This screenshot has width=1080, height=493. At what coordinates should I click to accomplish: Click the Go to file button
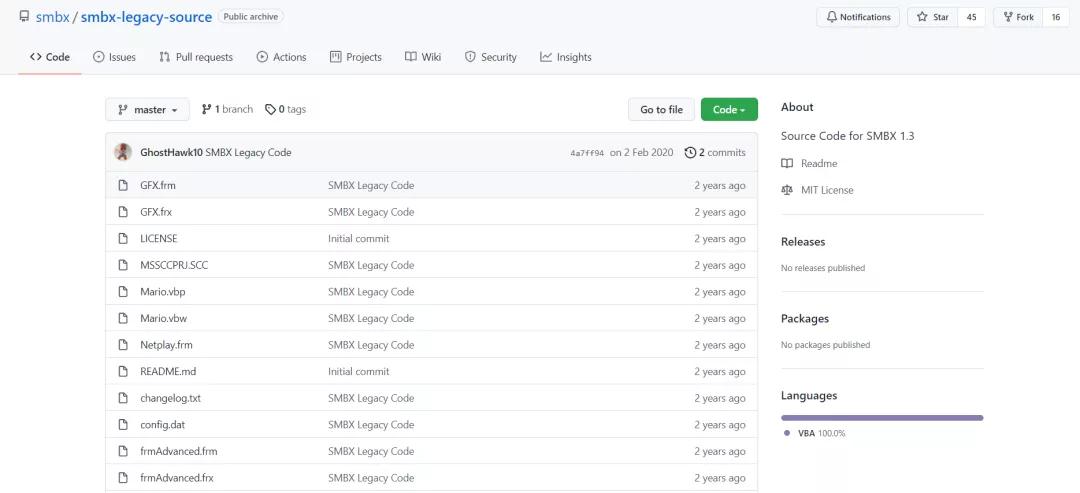click(x=662, y=109)
